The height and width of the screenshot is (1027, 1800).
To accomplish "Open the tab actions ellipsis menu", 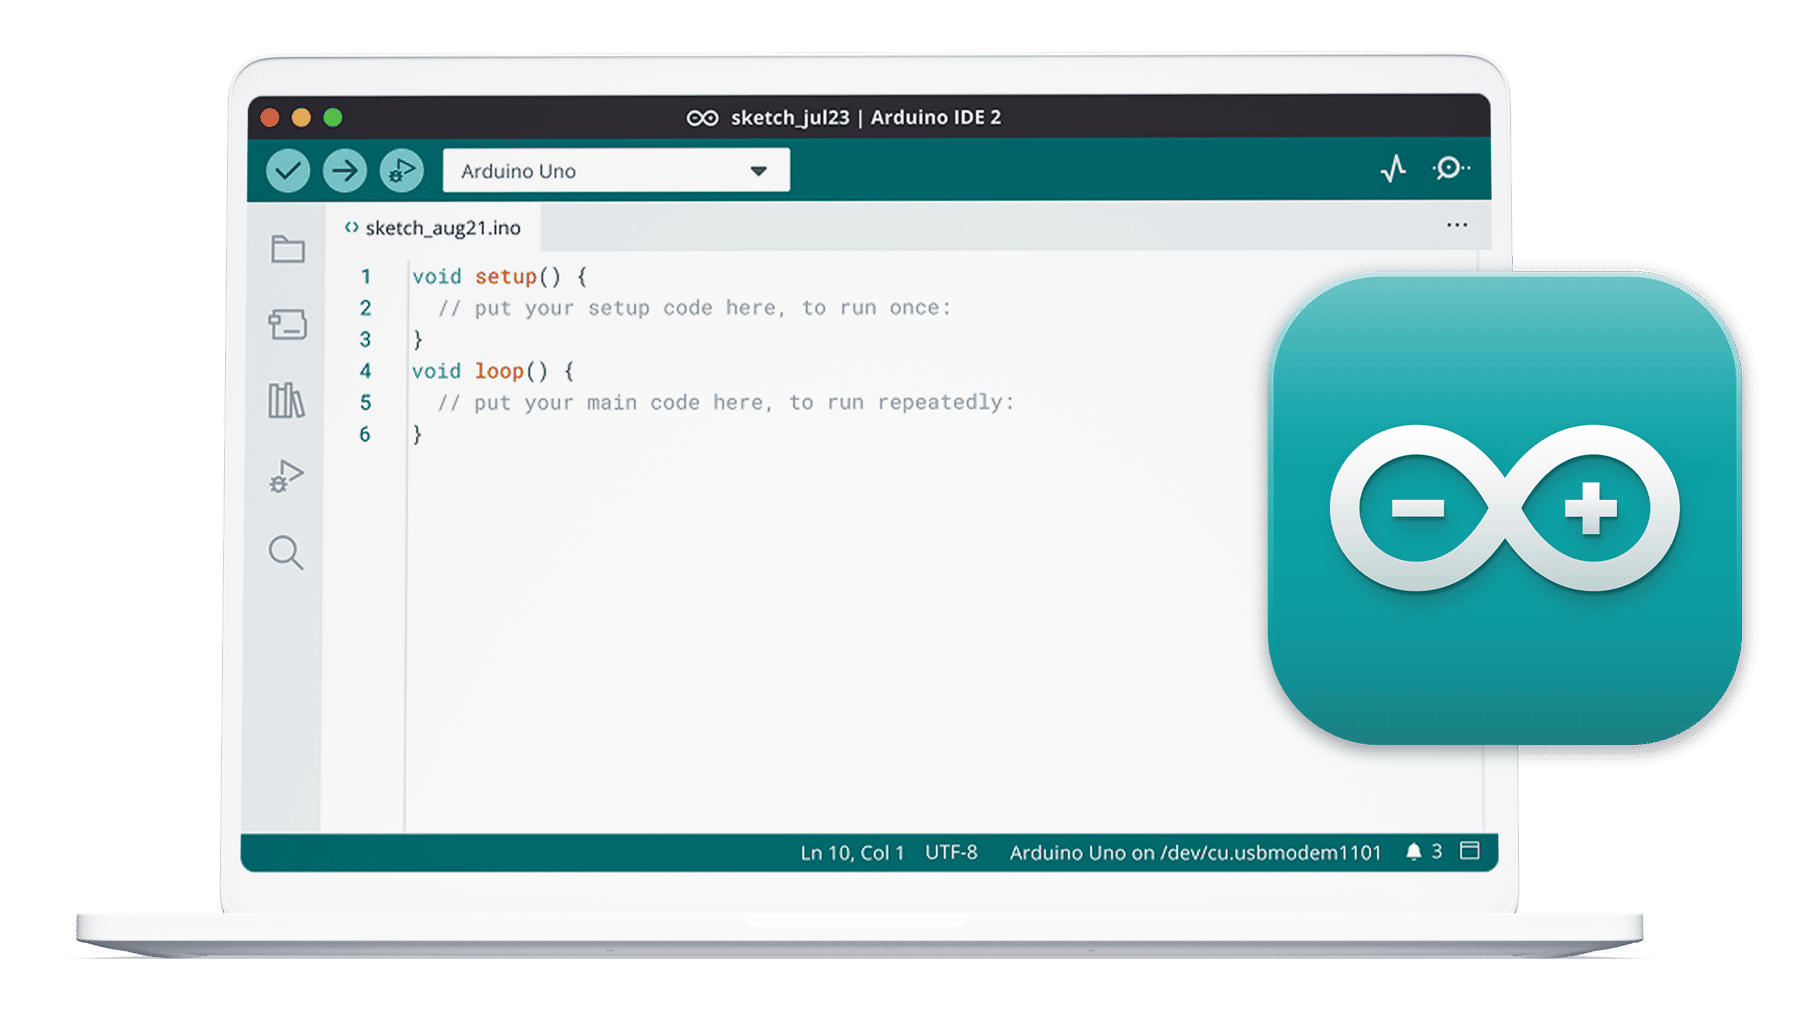I will 1456,225.
